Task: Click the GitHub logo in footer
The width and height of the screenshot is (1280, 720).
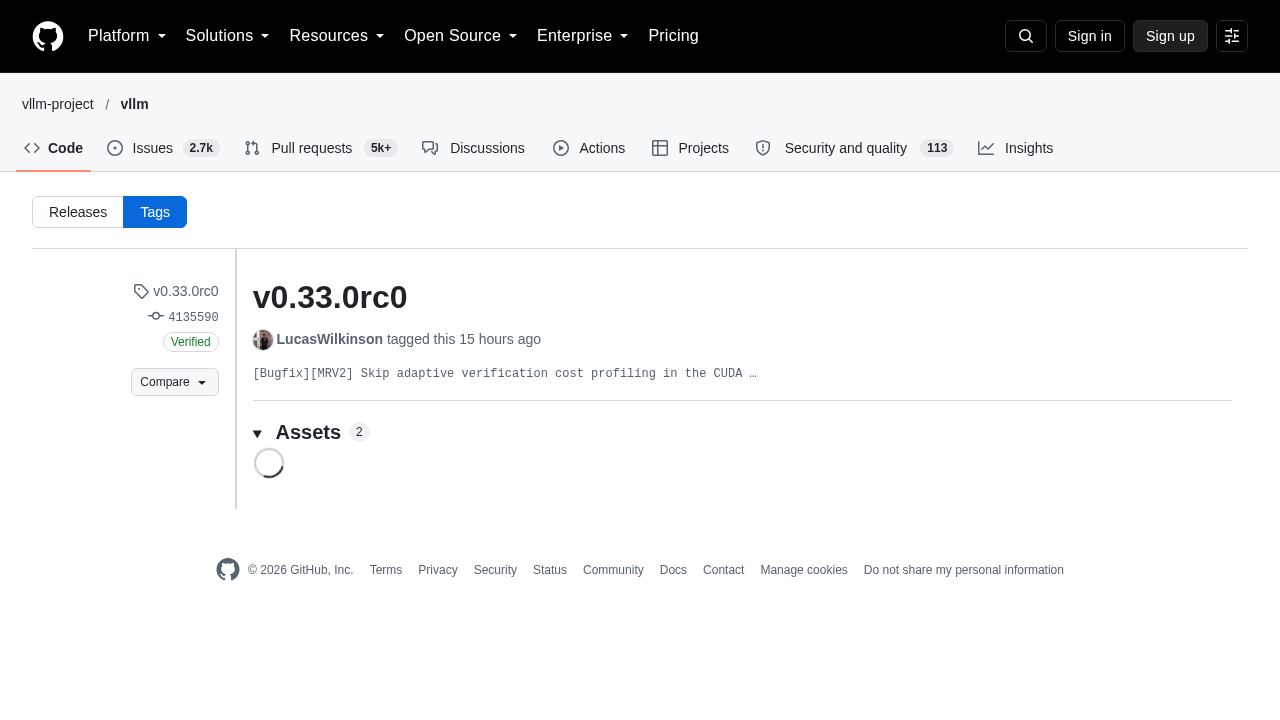Action: point(228,570)
